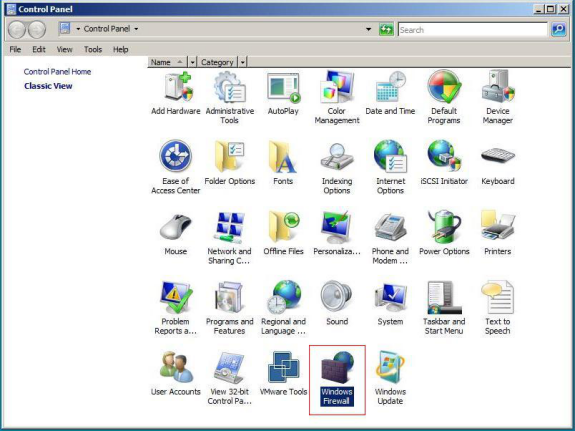This screenshot has height=431, width=575.
Task: Open the Ease of Access Center
Action: pyautogui.click(x=176, y=167)
